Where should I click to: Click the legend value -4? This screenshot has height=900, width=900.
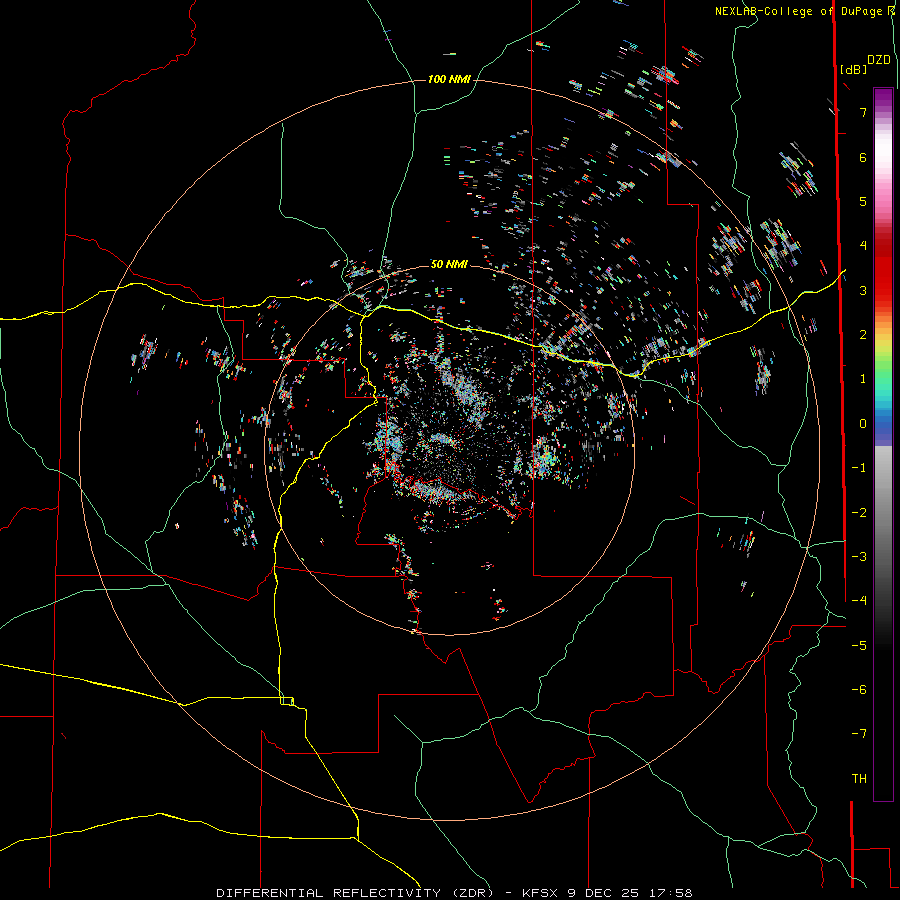pos(859,601)
